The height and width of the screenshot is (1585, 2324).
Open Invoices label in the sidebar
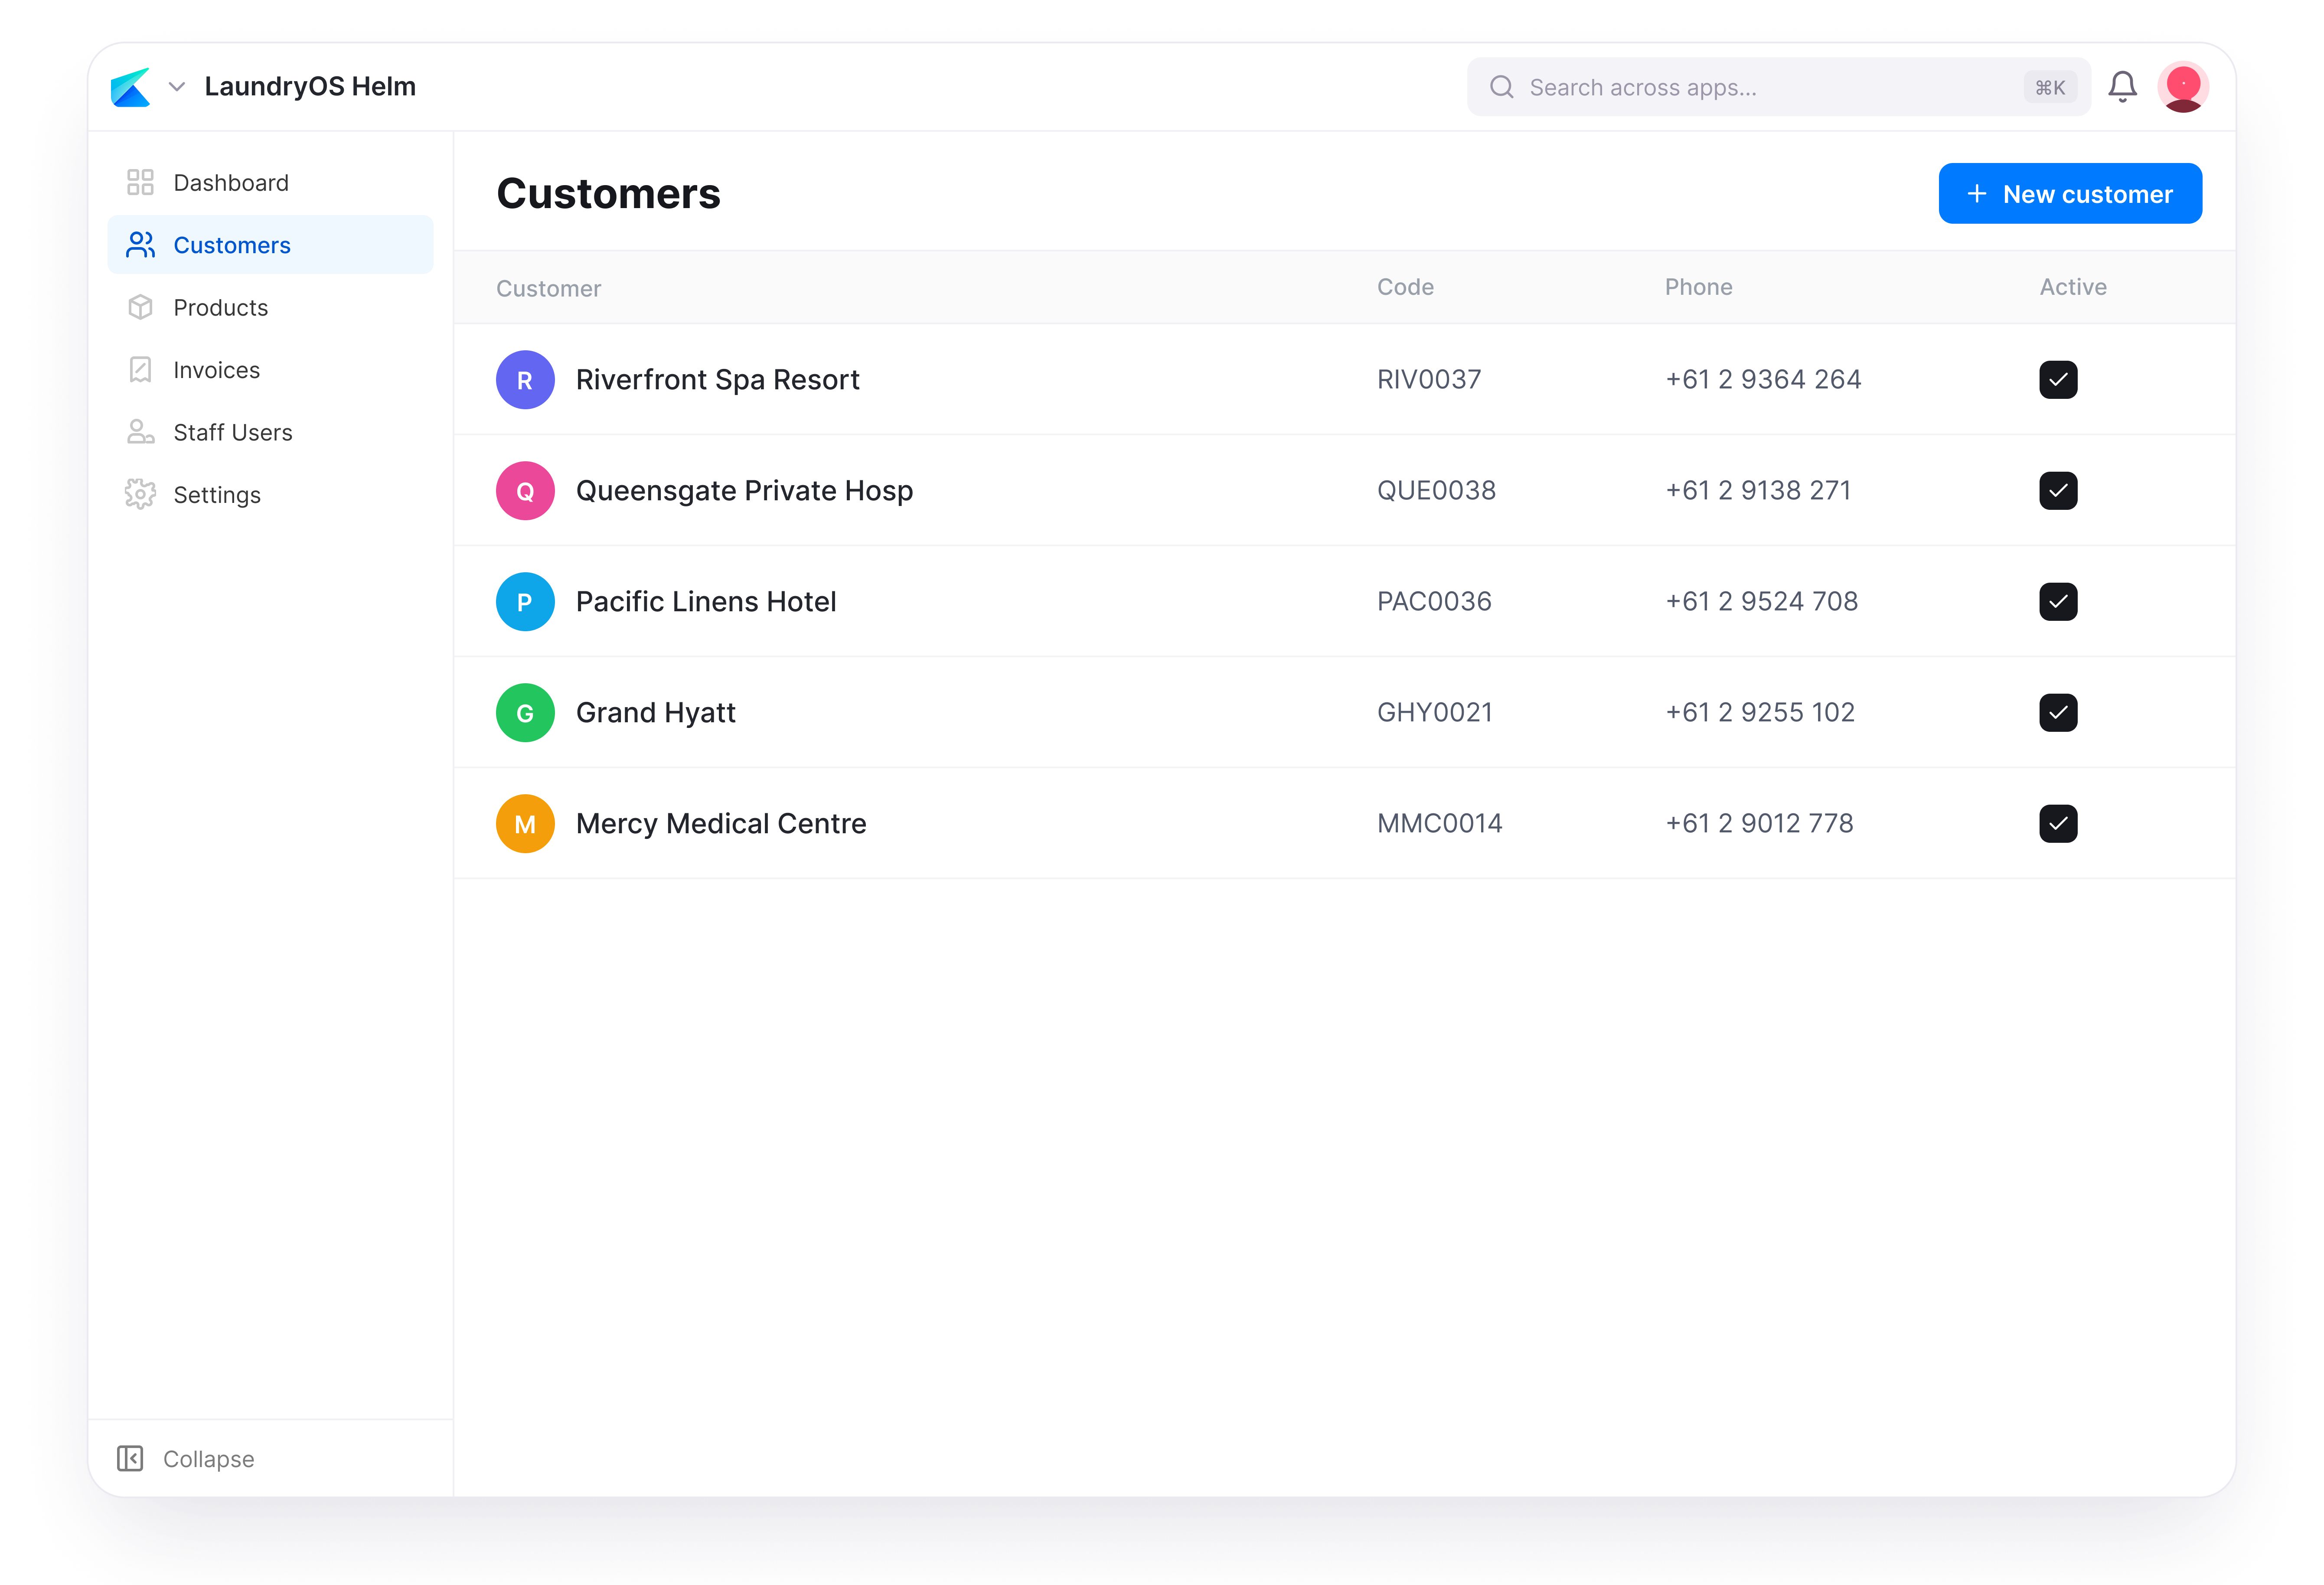pos(217,370)
